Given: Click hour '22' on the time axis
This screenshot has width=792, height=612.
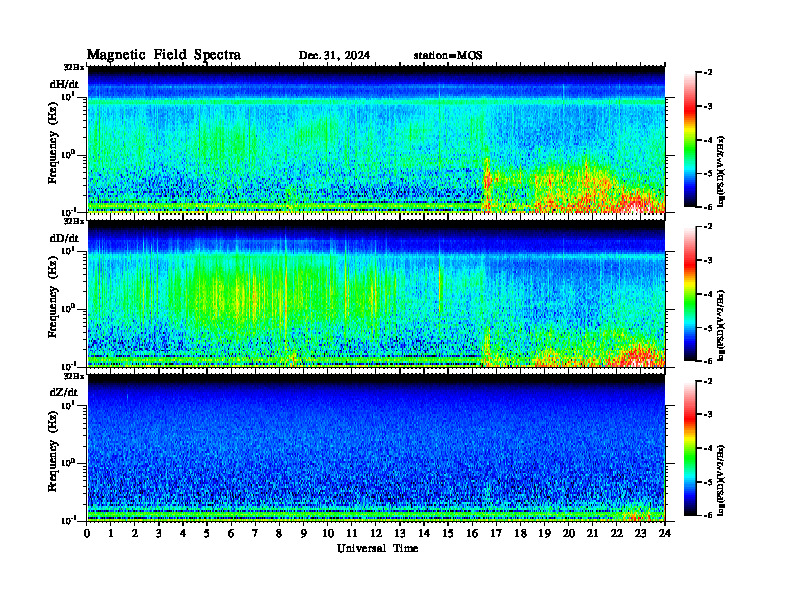Looking at the screenshot, I should pyautogui.click(x=617, y=534).
